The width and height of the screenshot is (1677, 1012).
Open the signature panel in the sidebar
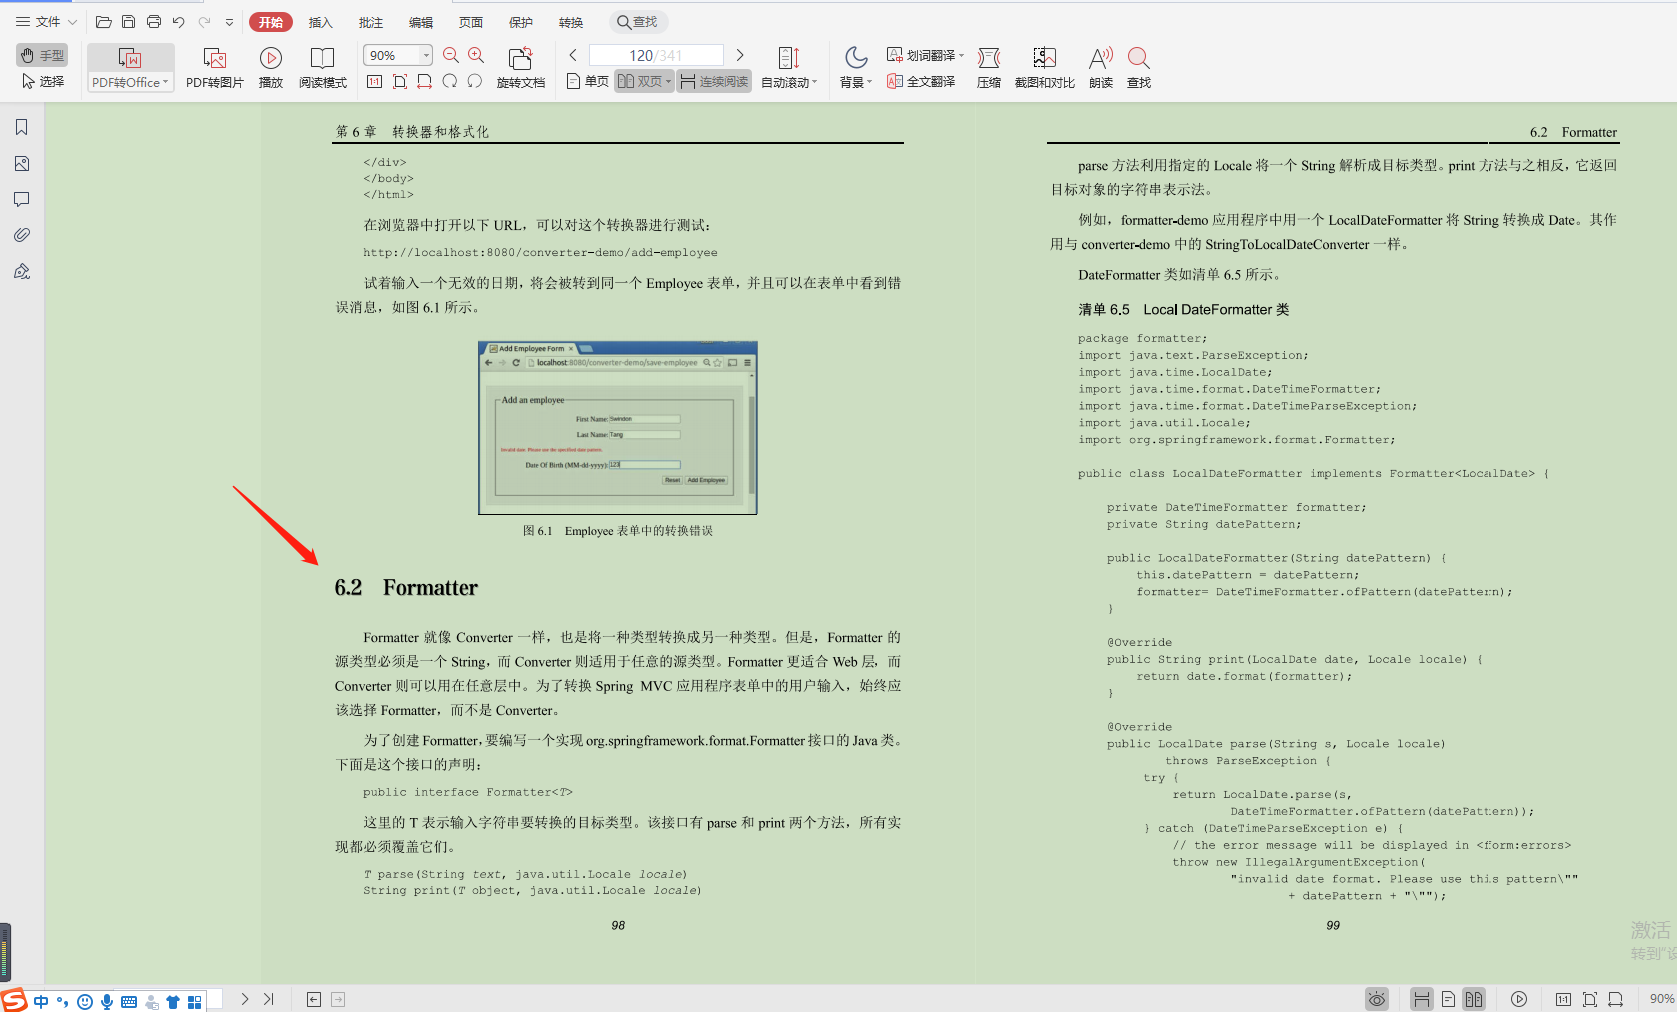point(22,271)
